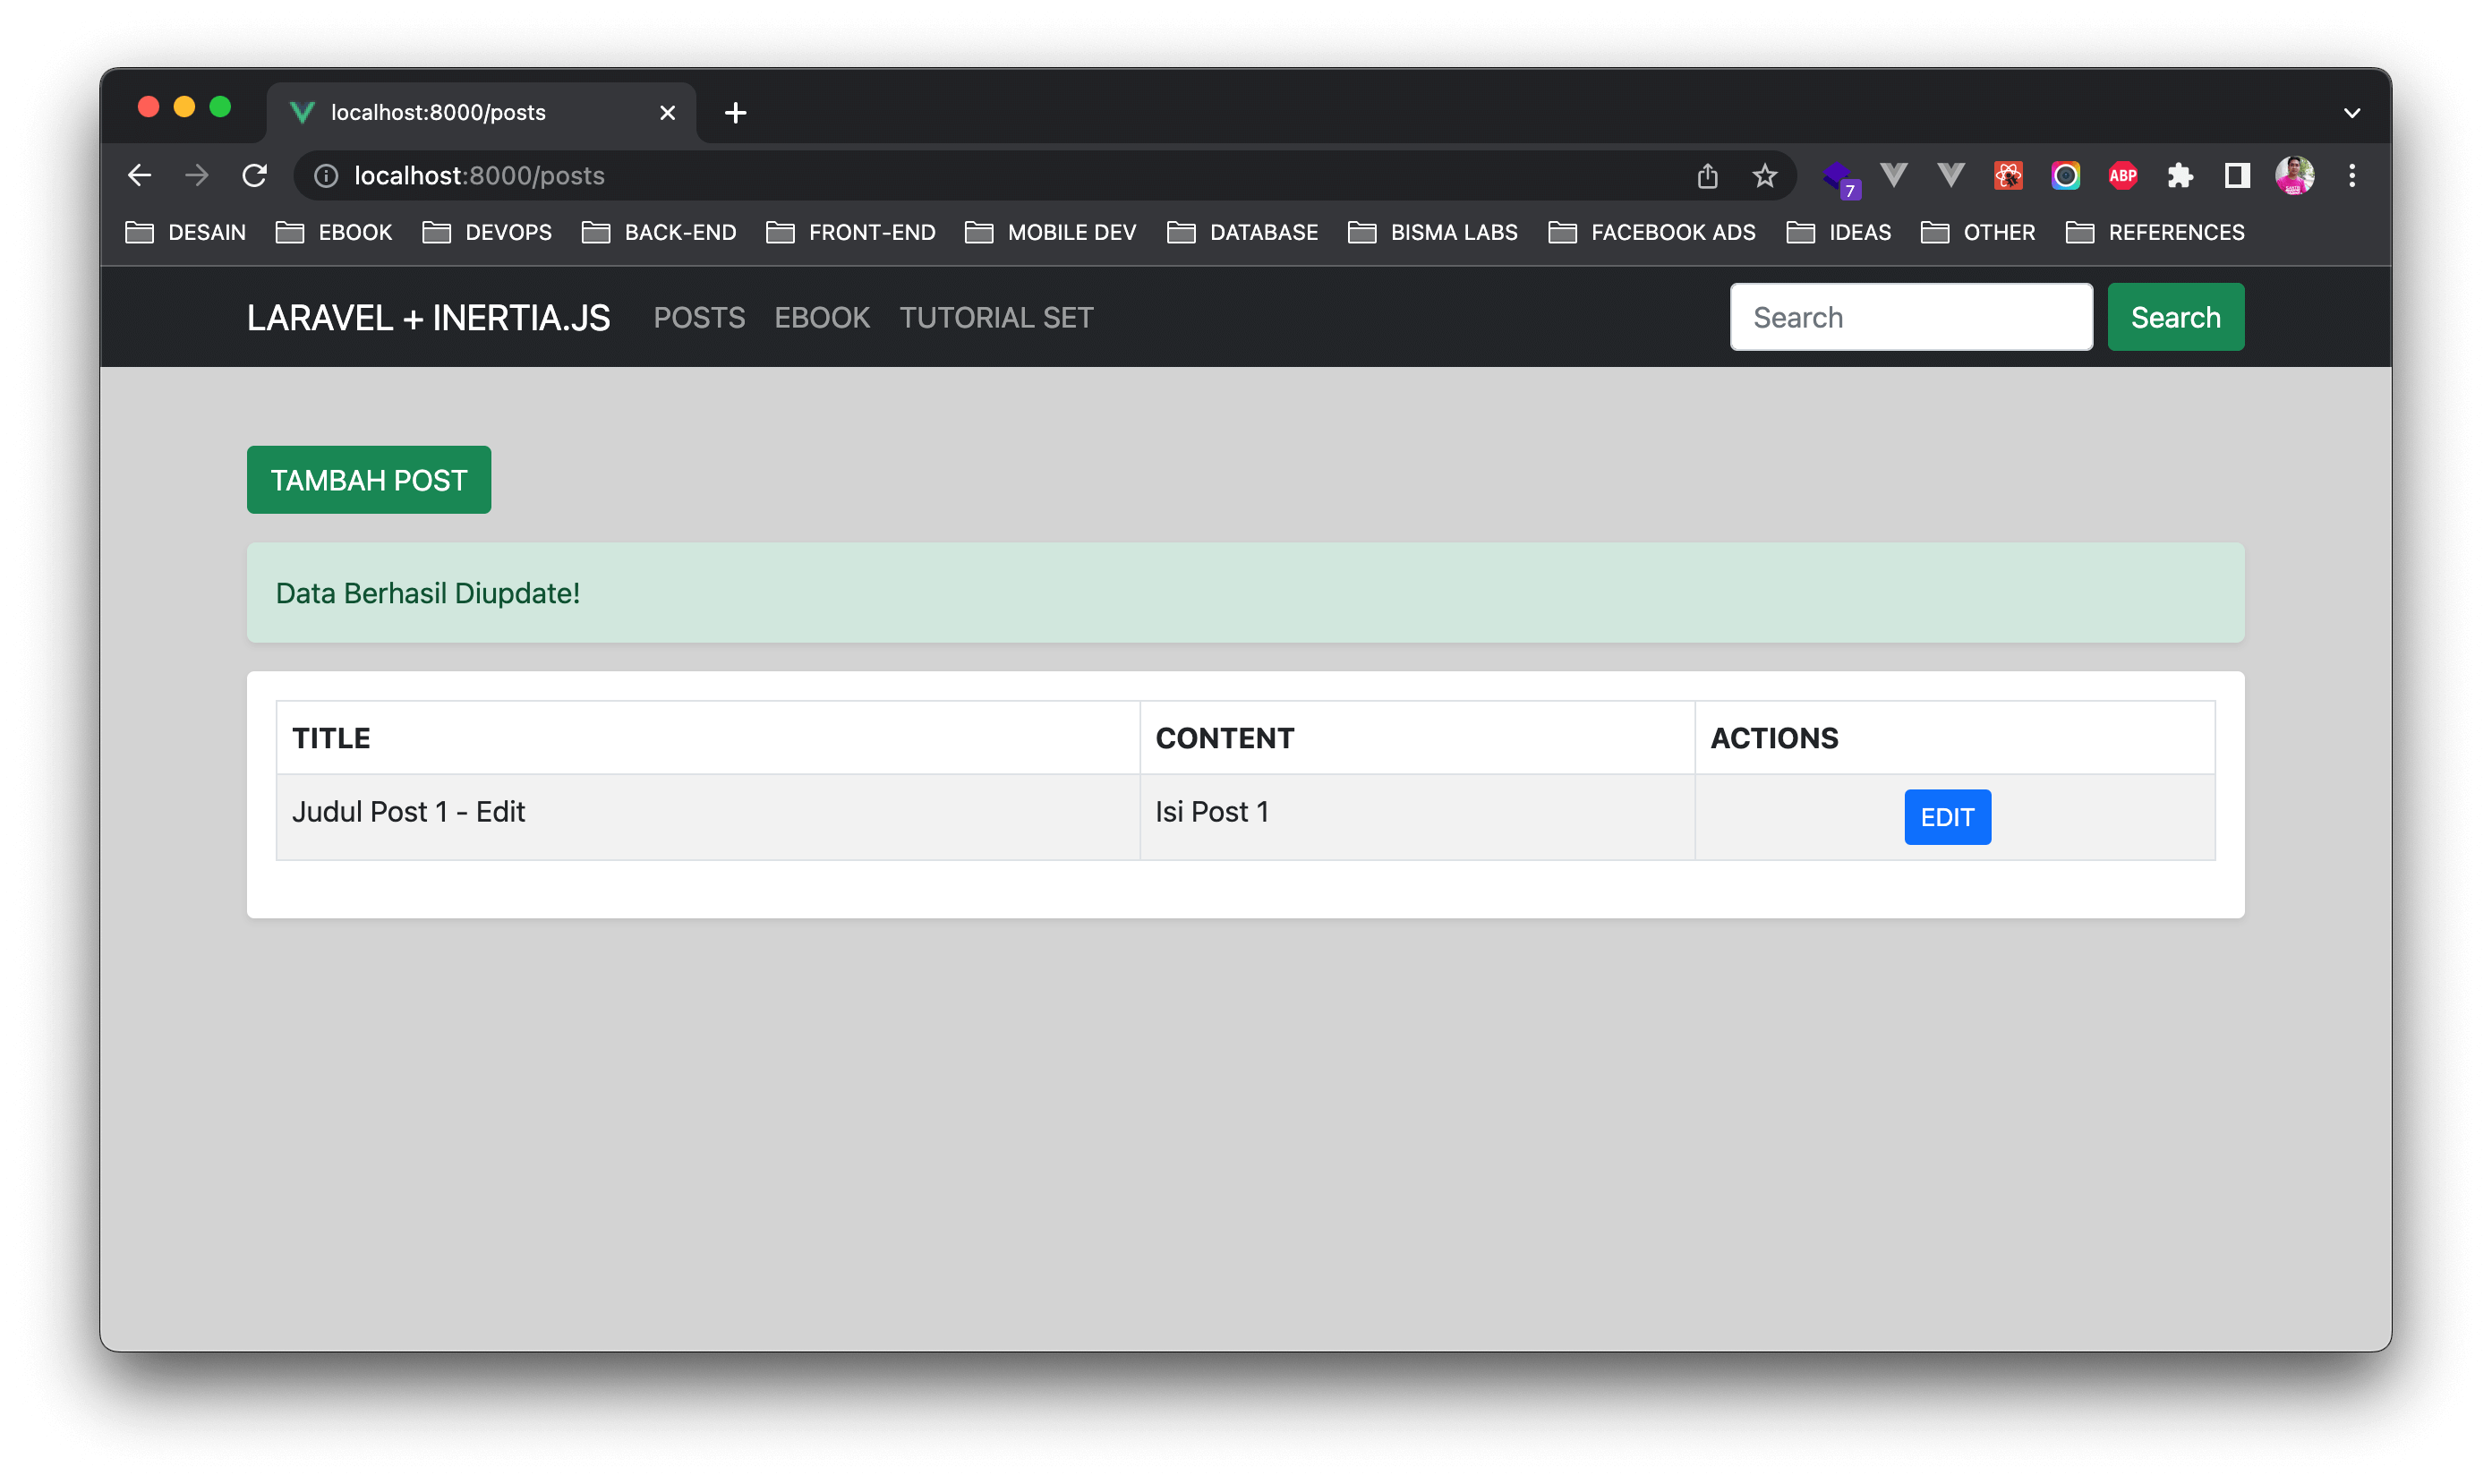Viewport: 2492px width, 1484px height.
Task: Open the FRONT-END bookmarks folder
Action: pyautogui.click(x=851, y=233)
